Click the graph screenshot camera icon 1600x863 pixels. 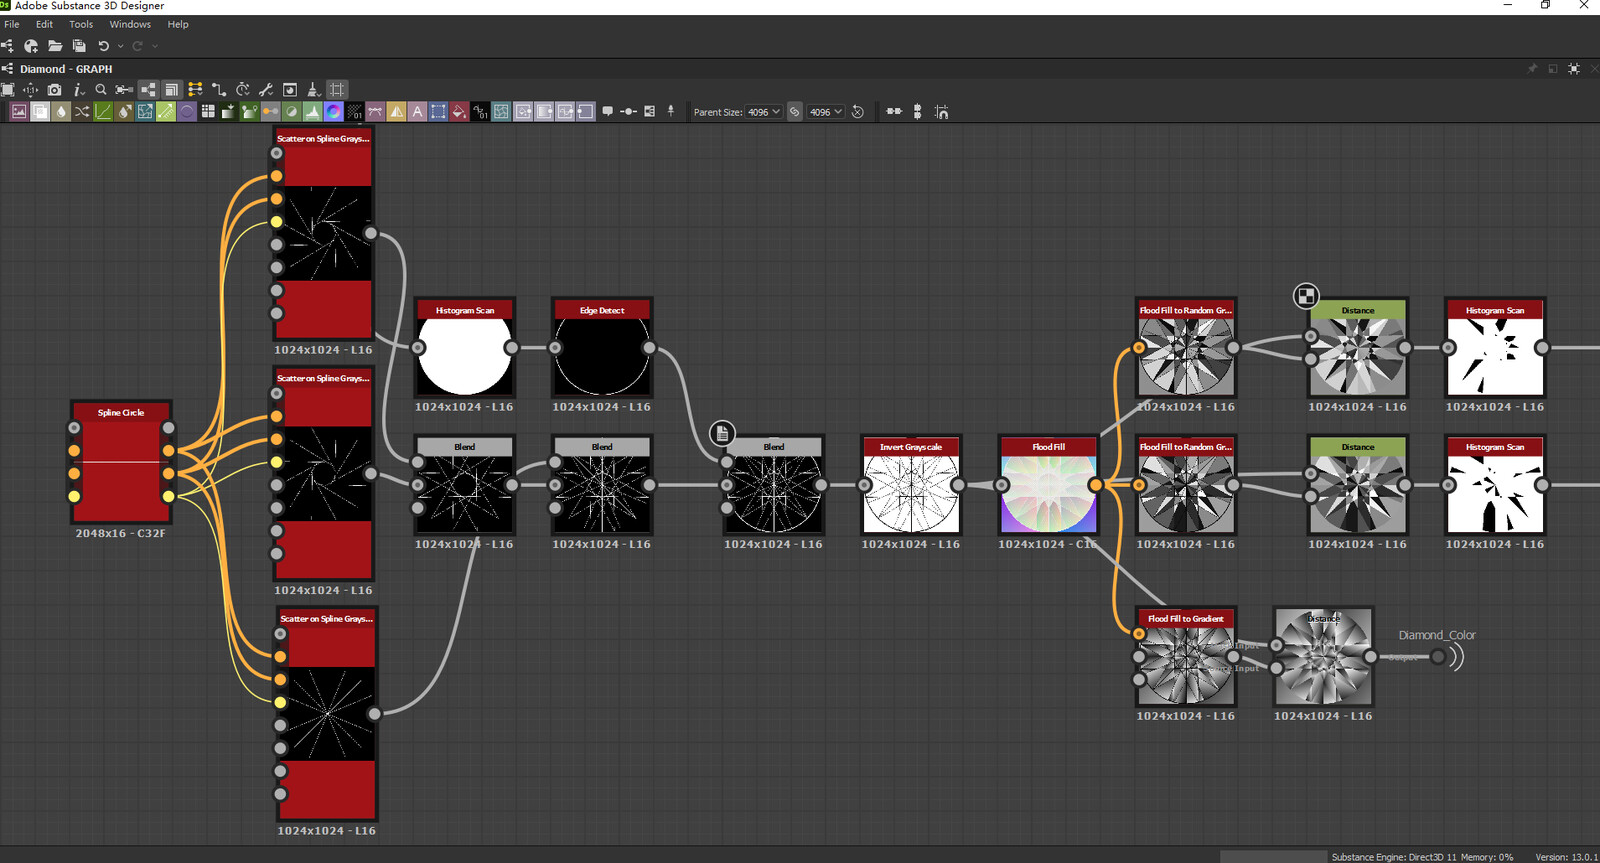coord(54,90)
